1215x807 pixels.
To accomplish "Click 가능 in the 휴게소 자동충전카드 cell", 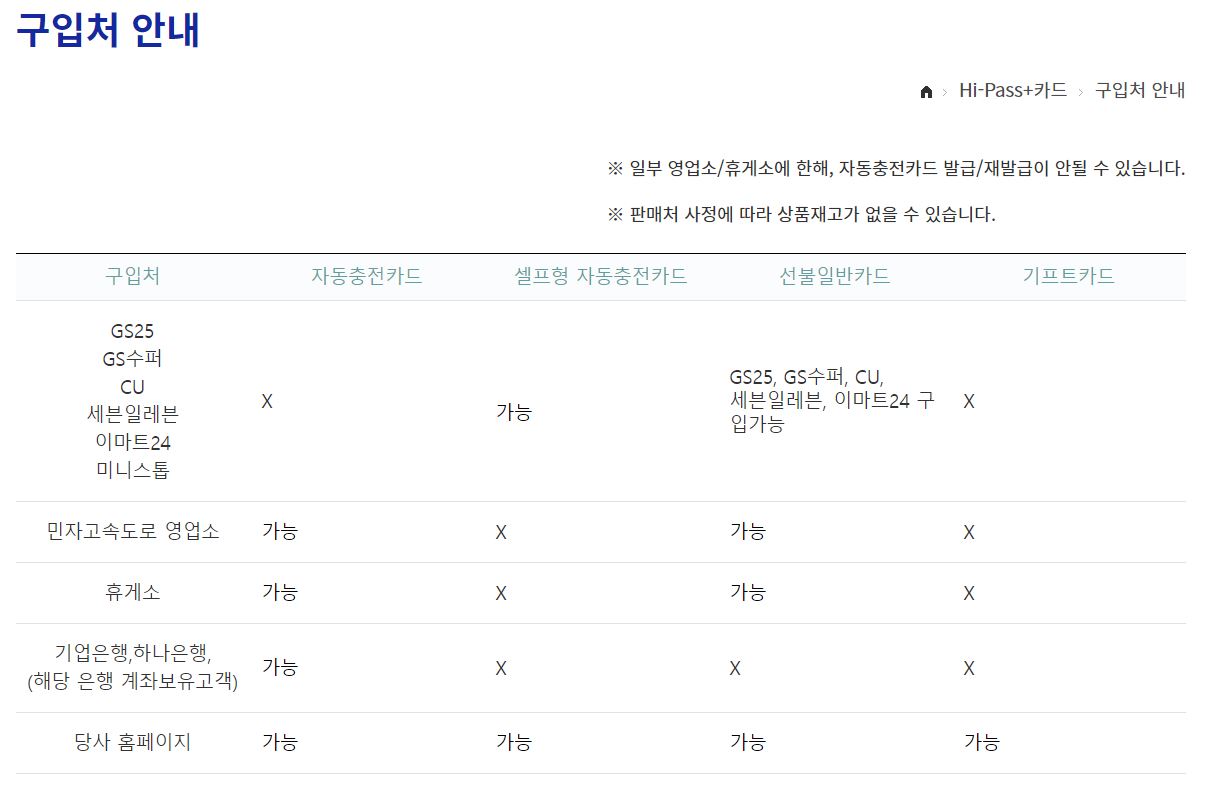I will tap(281, 592).
